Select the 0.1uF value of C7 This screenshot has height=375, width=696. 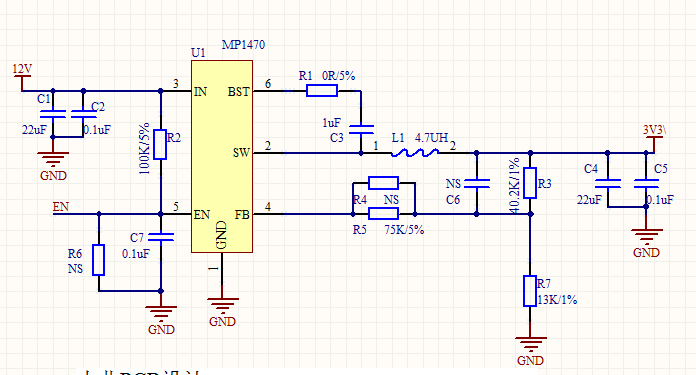pos(136,254)
